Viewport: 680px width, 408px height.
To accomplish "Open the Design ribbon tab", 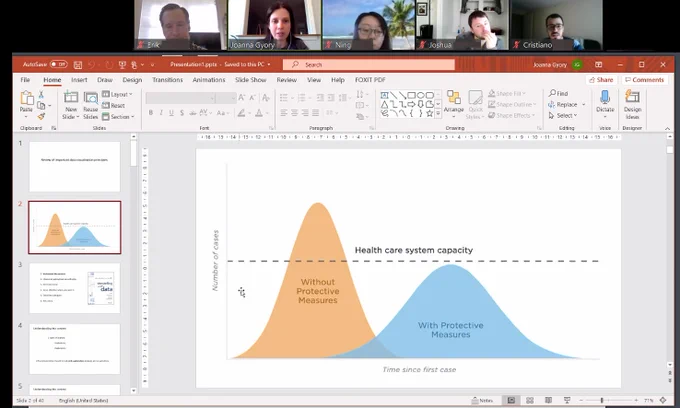I will [132, 80].
